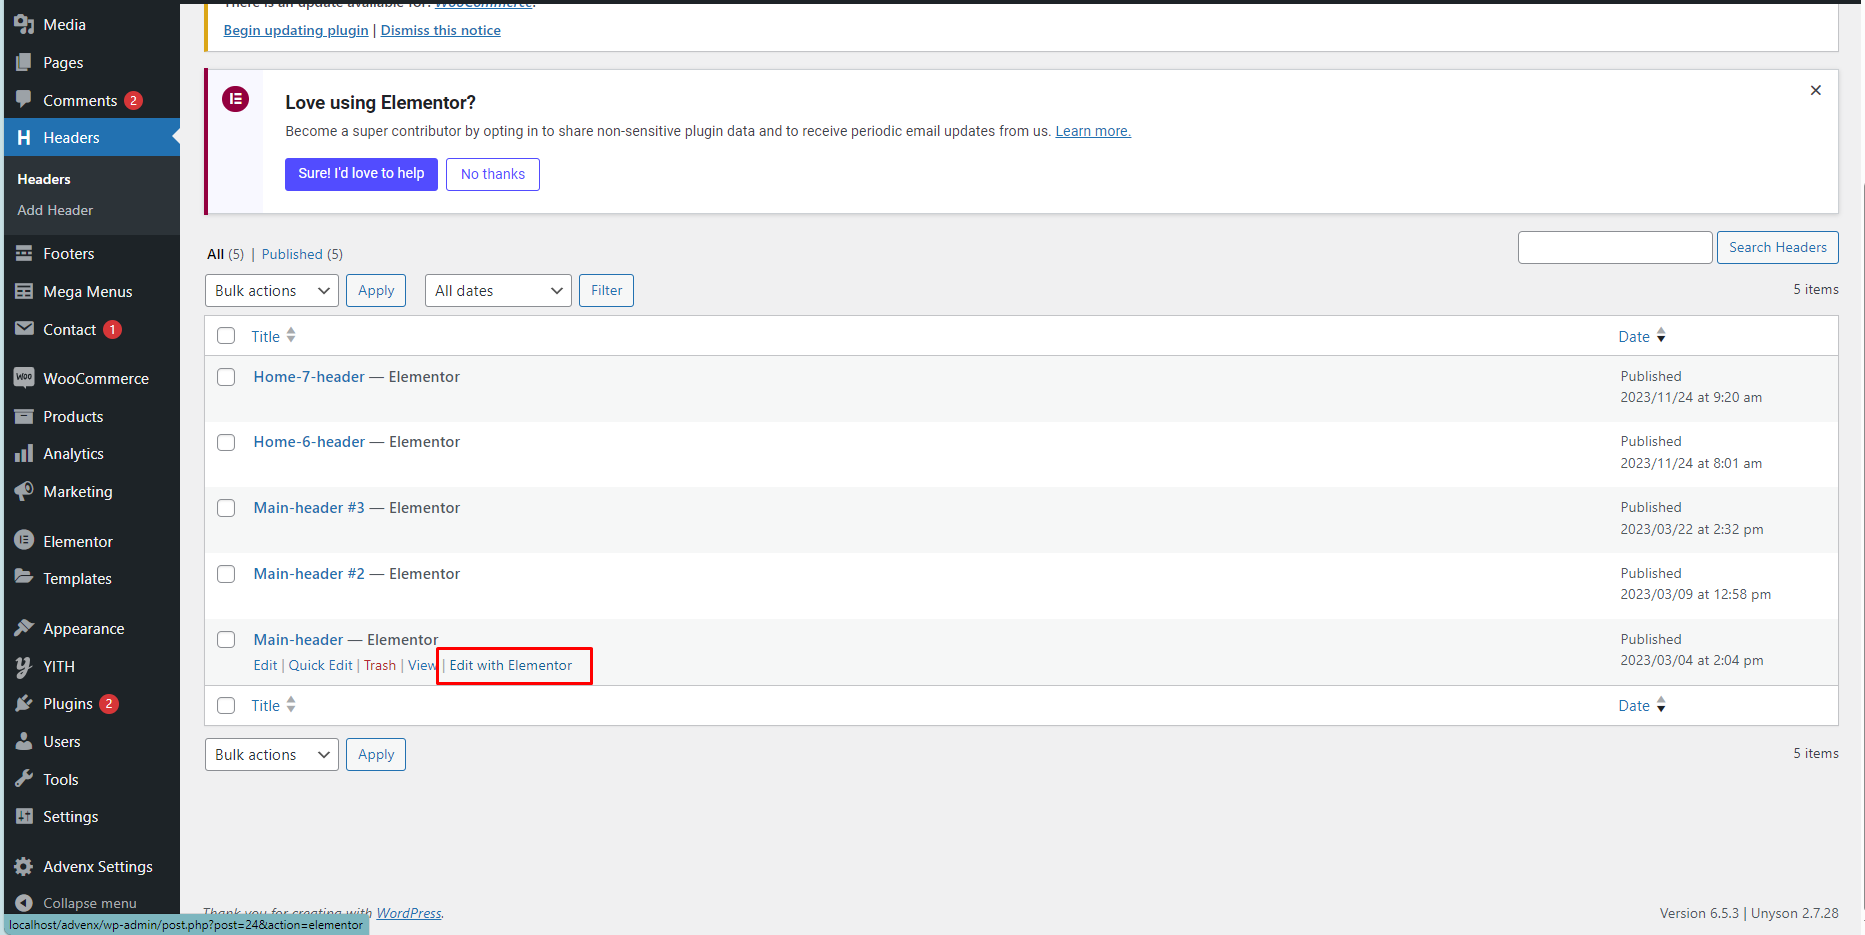This screenshot has height=935, width=1865.
Task: Click the Title sort arrows in top header
Action: [291, 336]
